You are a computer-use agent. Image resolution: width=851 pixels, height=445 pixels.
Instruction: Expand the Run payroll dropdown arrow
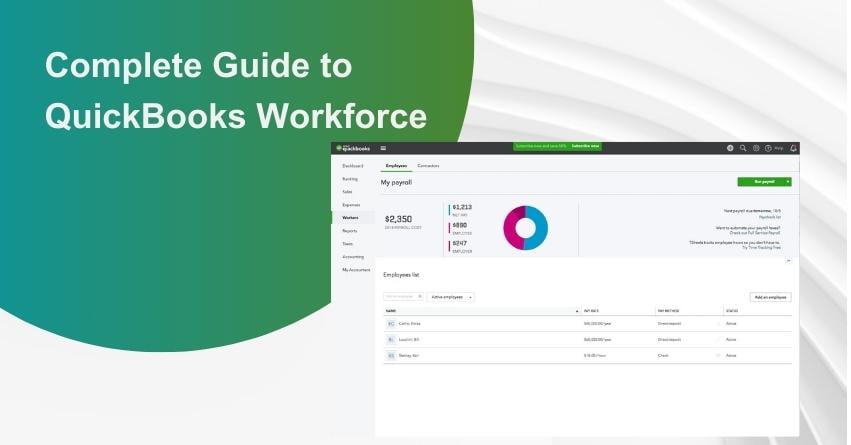click(x=788, y=182)
